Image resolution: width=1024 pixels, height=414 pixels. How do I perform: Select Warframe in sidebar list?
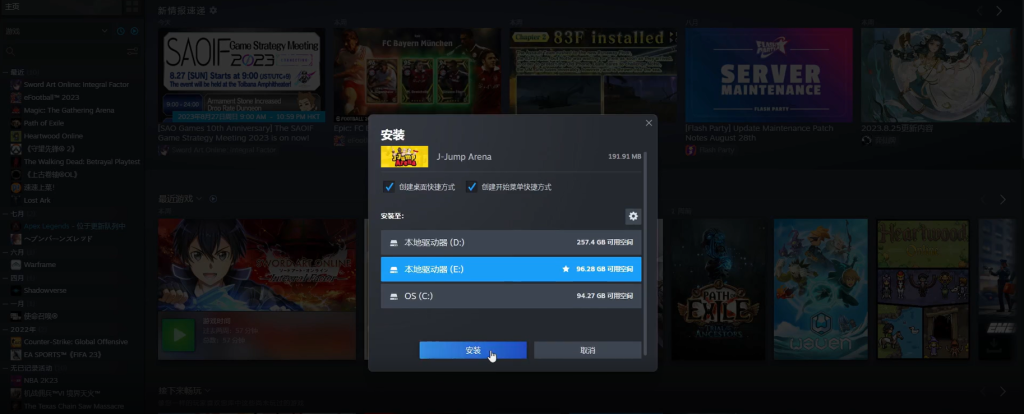point(39,264)
